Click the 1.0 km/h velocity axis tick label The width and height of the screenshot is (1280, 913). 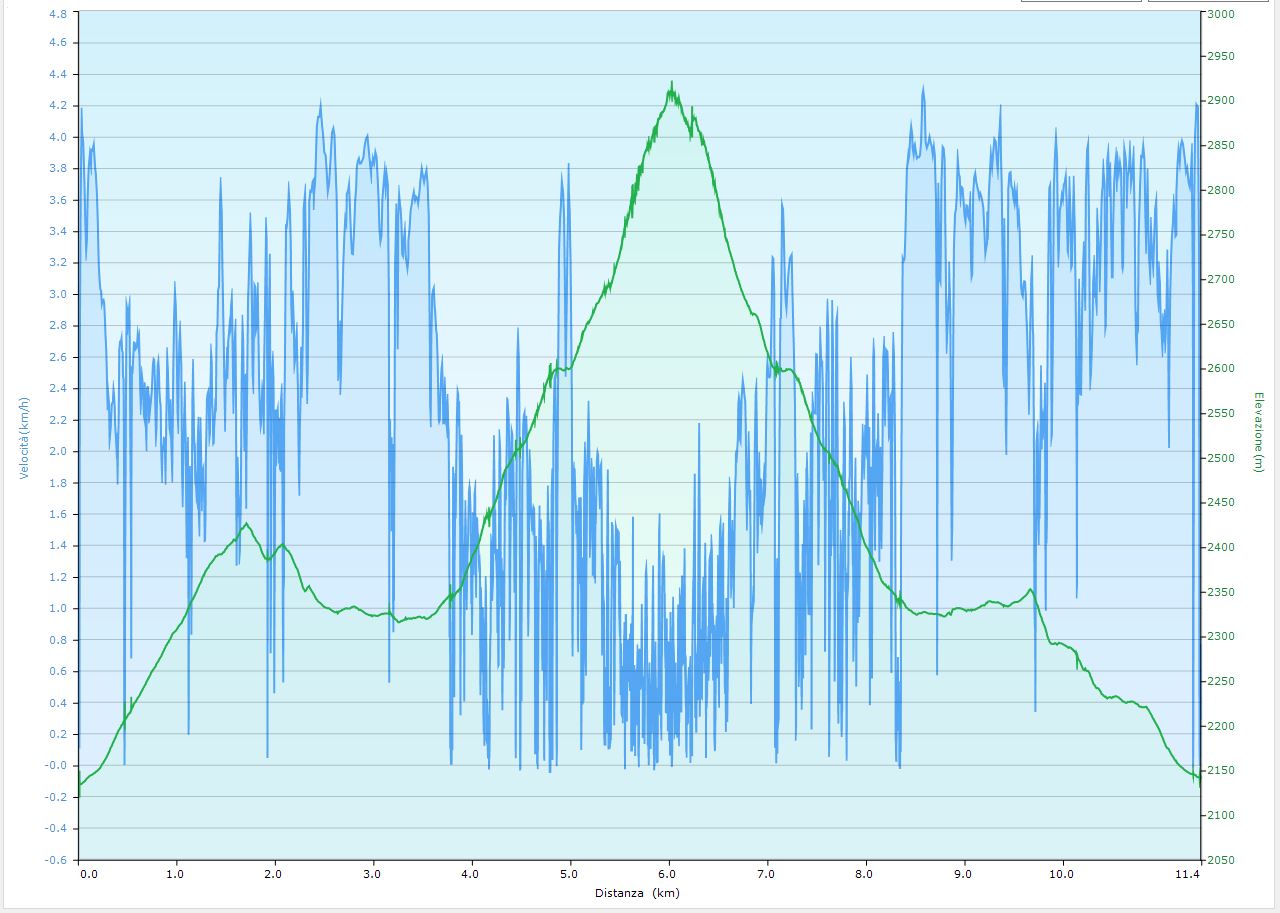[58, 608]
